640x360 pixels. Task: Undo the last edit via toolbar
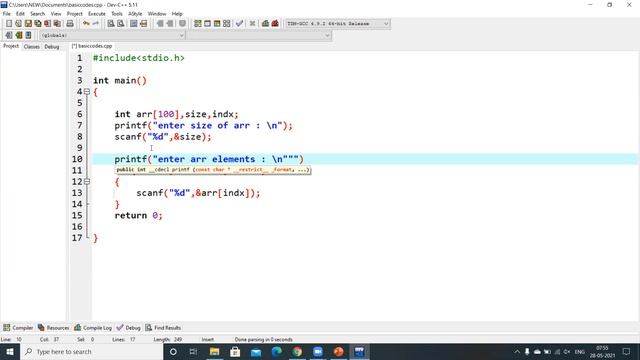[86, 24]
